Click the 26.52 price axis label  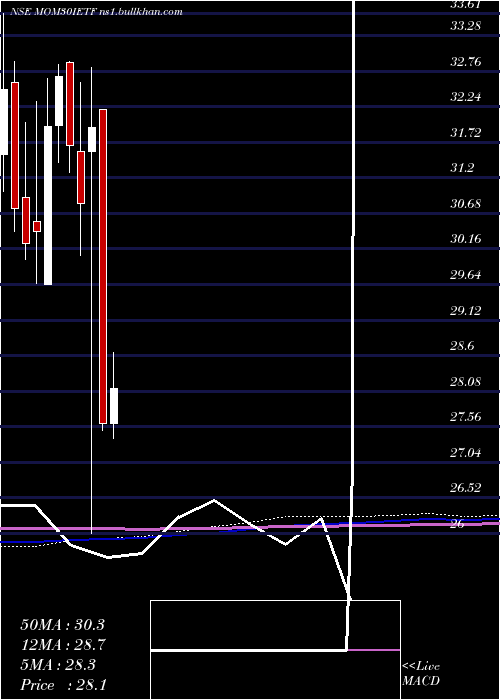[466, 488]
